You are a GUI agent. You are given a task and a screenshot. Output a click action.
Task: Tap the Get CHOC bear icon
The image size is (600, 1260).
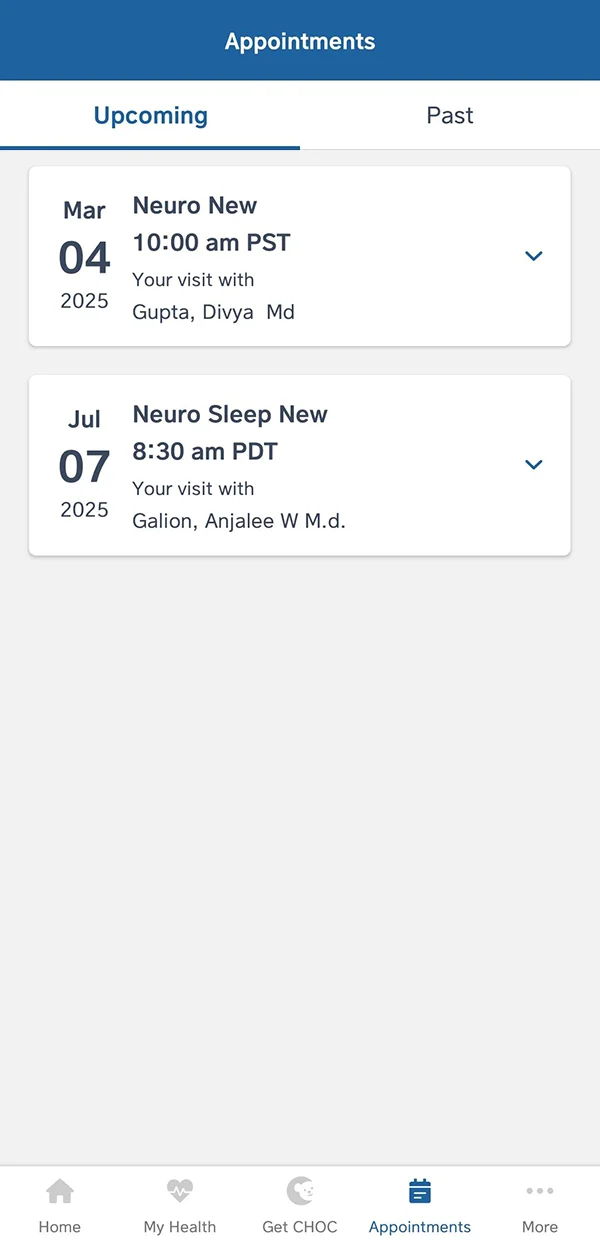tap(300, 1191)
